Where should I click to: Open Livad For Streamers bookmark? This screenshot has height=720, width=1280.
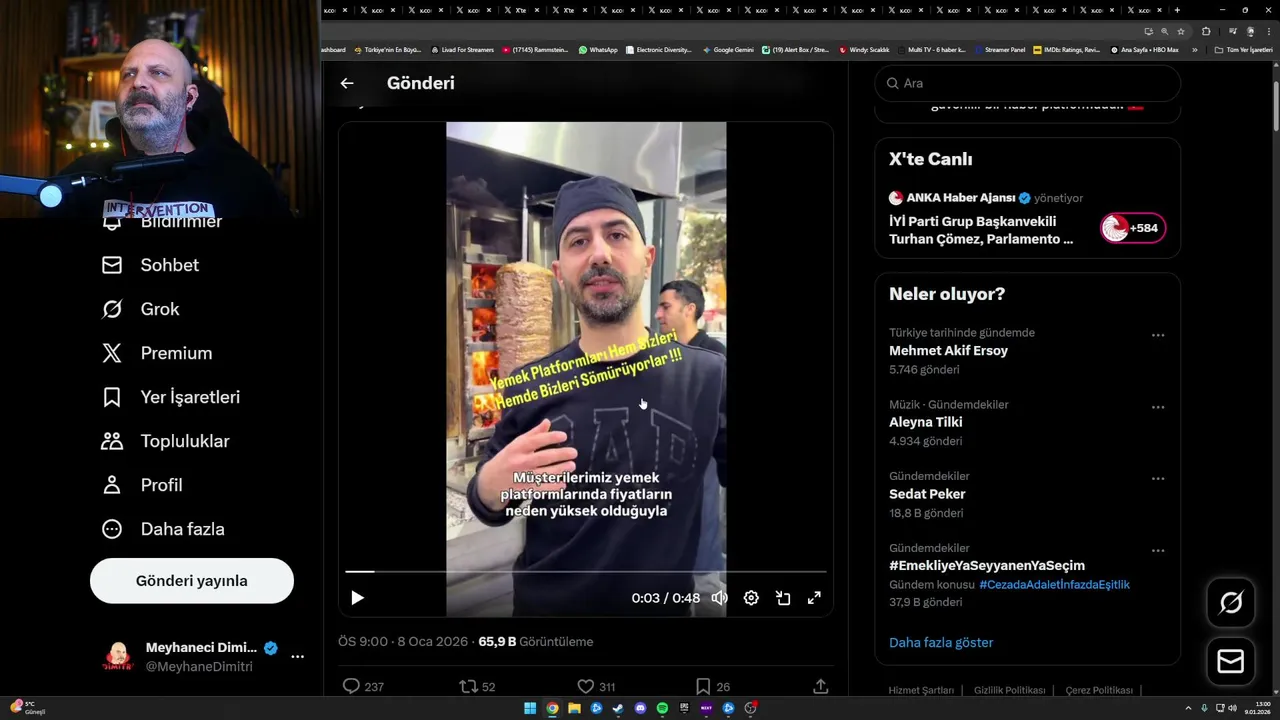[x=462, y=49]
